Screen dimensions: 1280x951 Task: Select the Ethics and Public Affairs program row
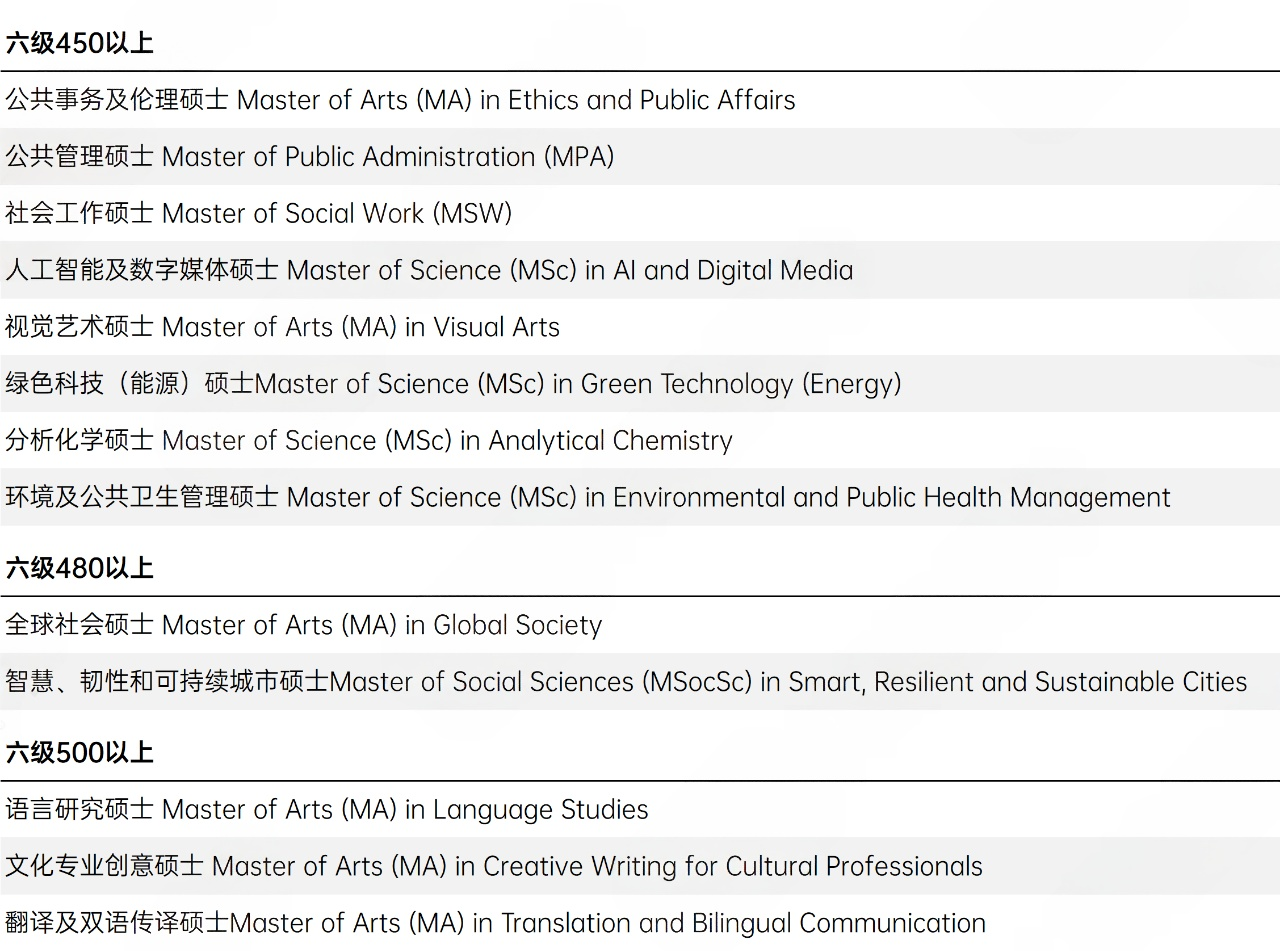(x=400, y=100)
